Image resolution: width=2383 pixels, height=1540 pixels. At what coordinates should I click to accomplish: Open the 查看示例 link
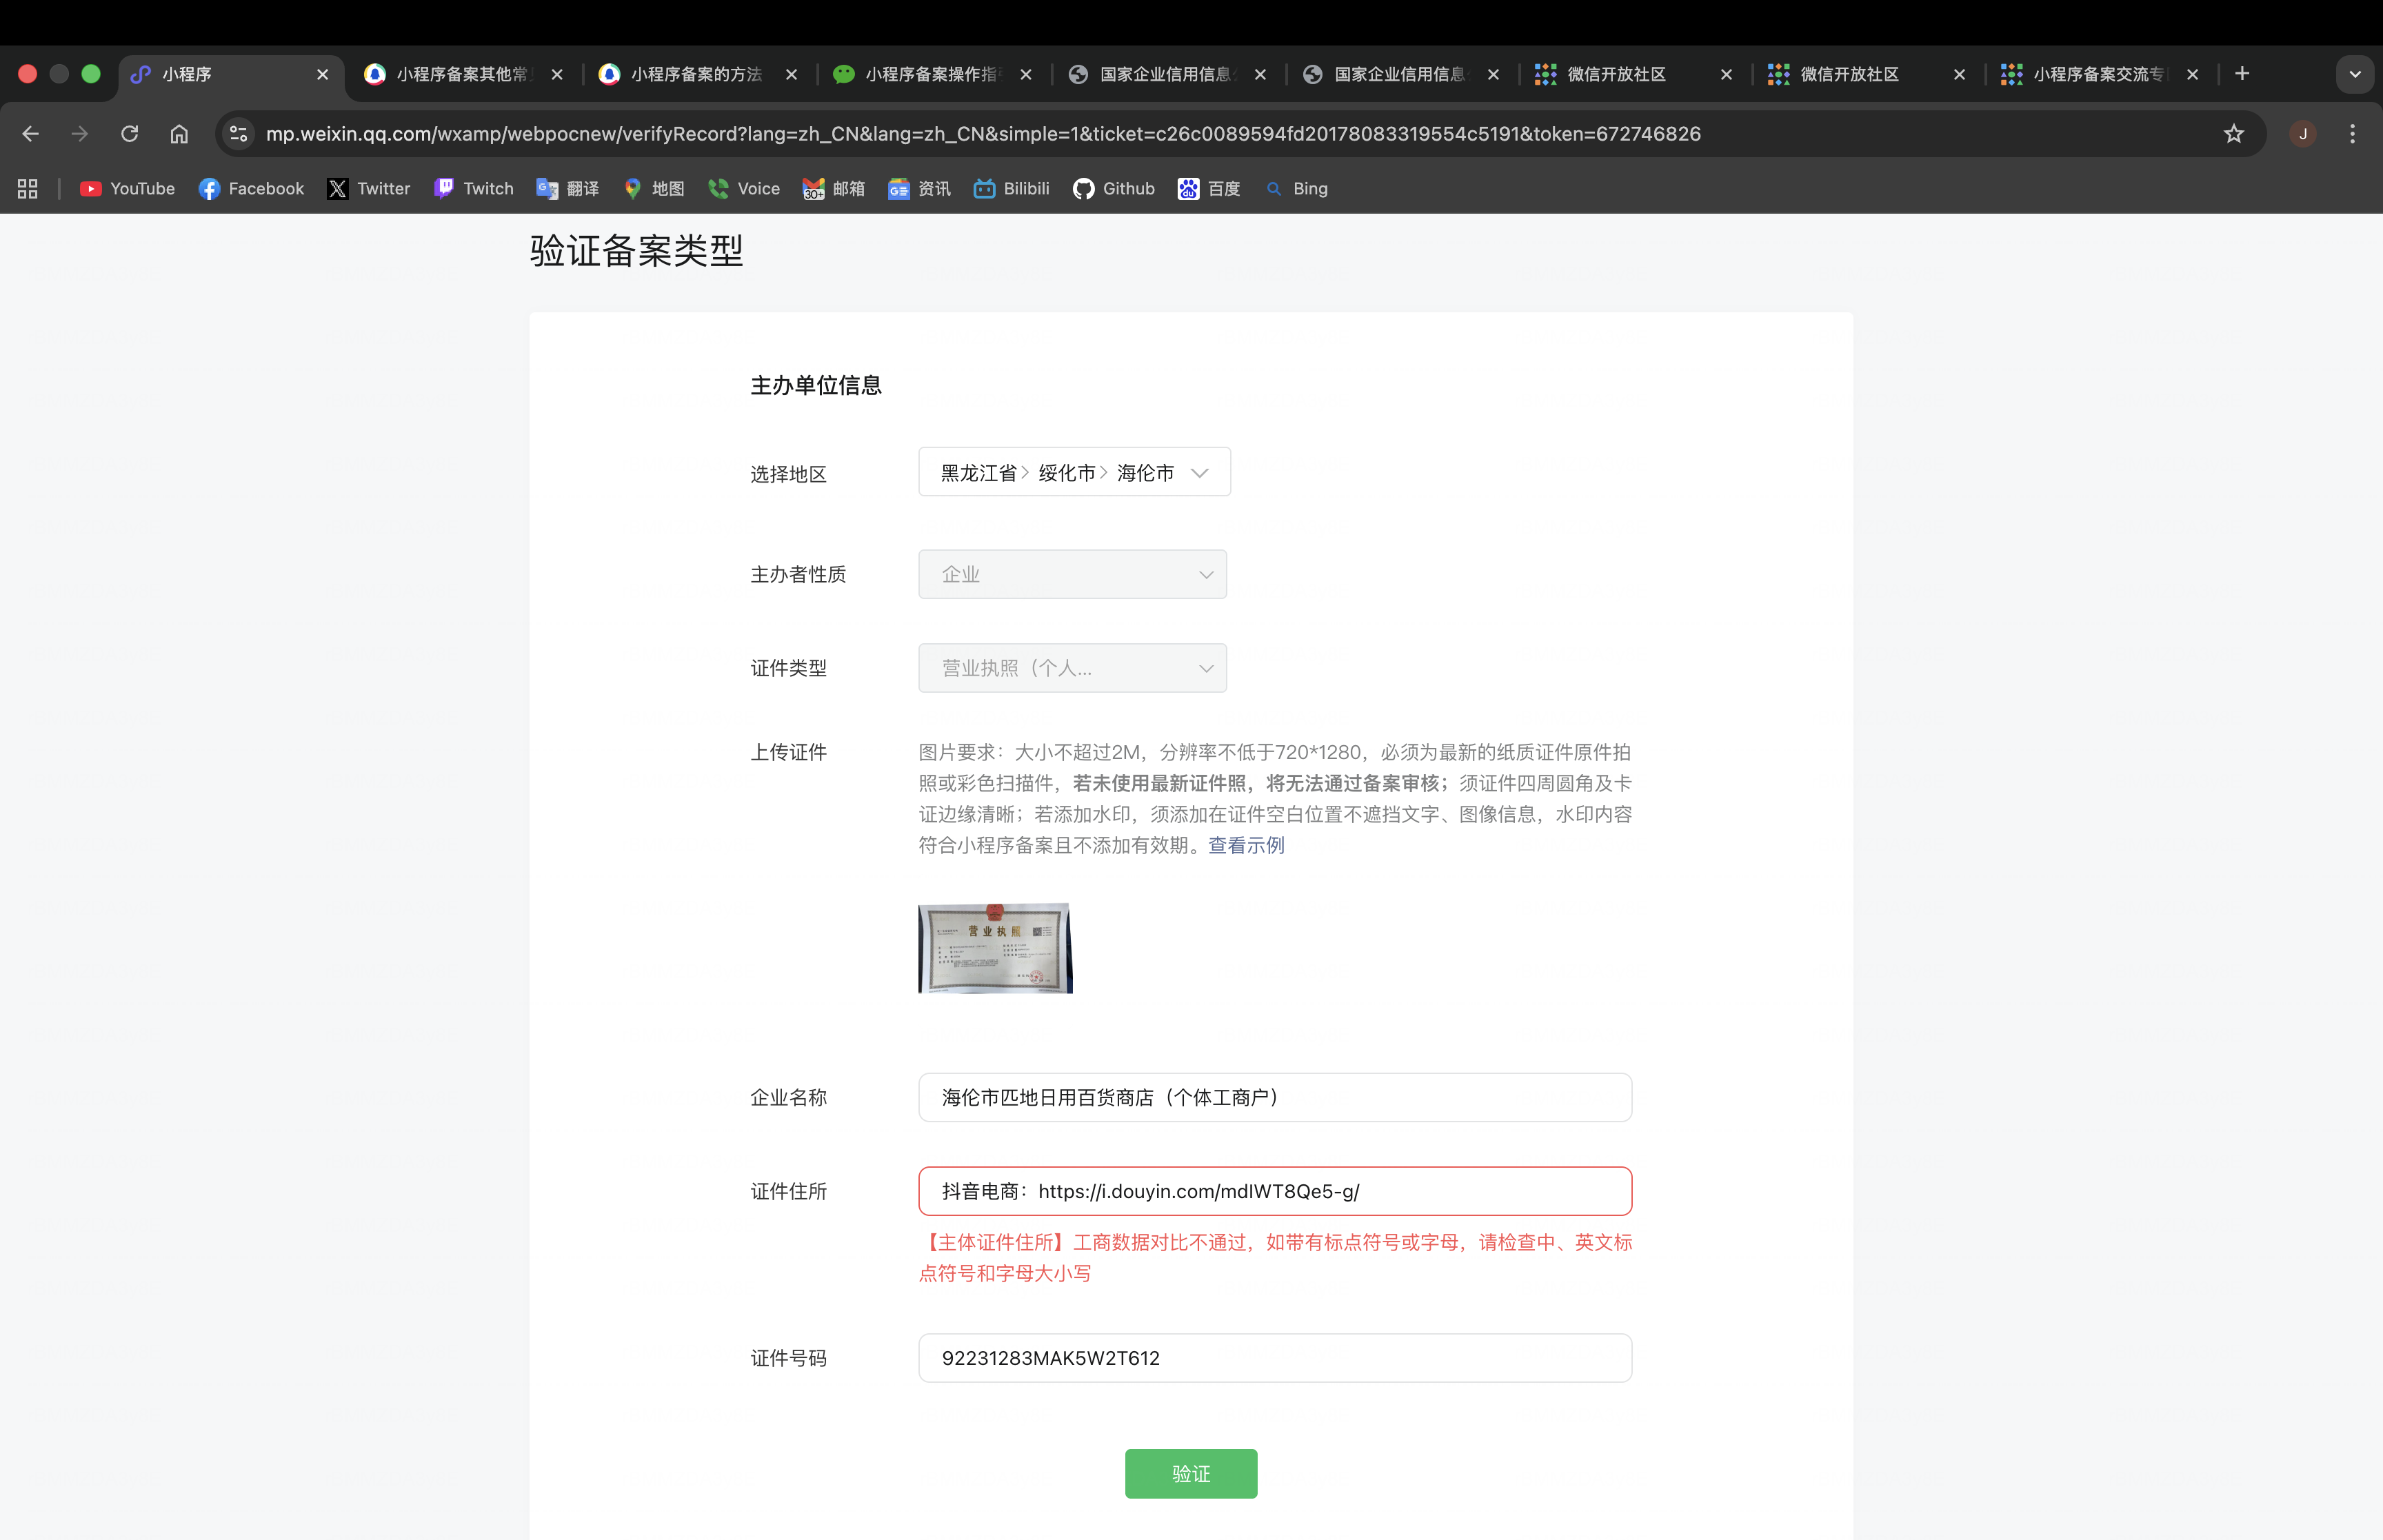1246,846
